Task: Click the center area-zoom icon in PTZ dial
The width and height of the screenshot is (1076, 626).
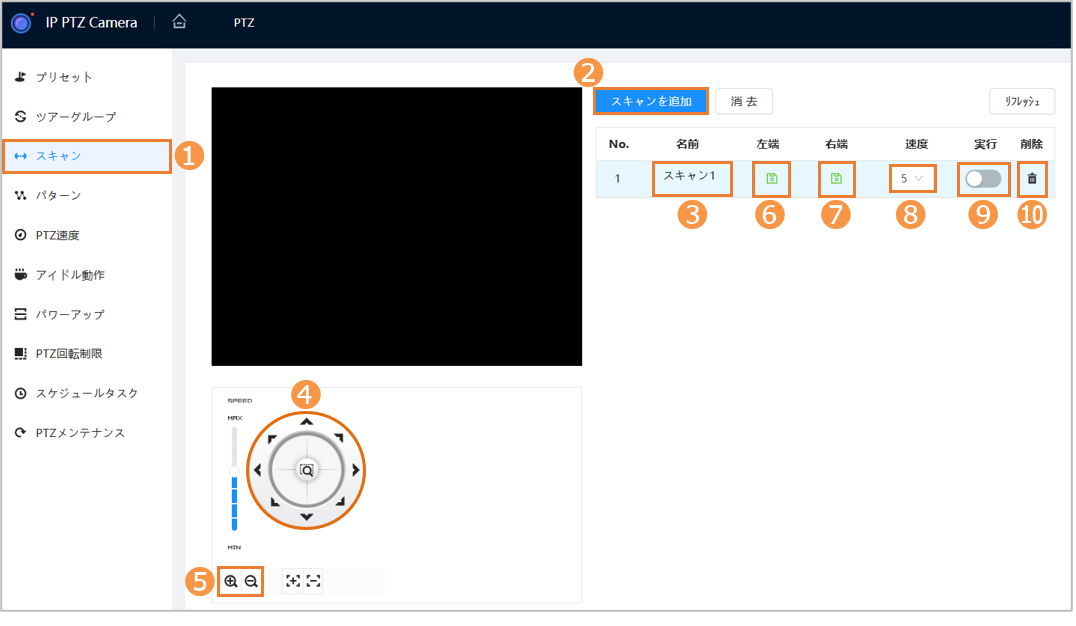Action: click(x=306, y=469)
